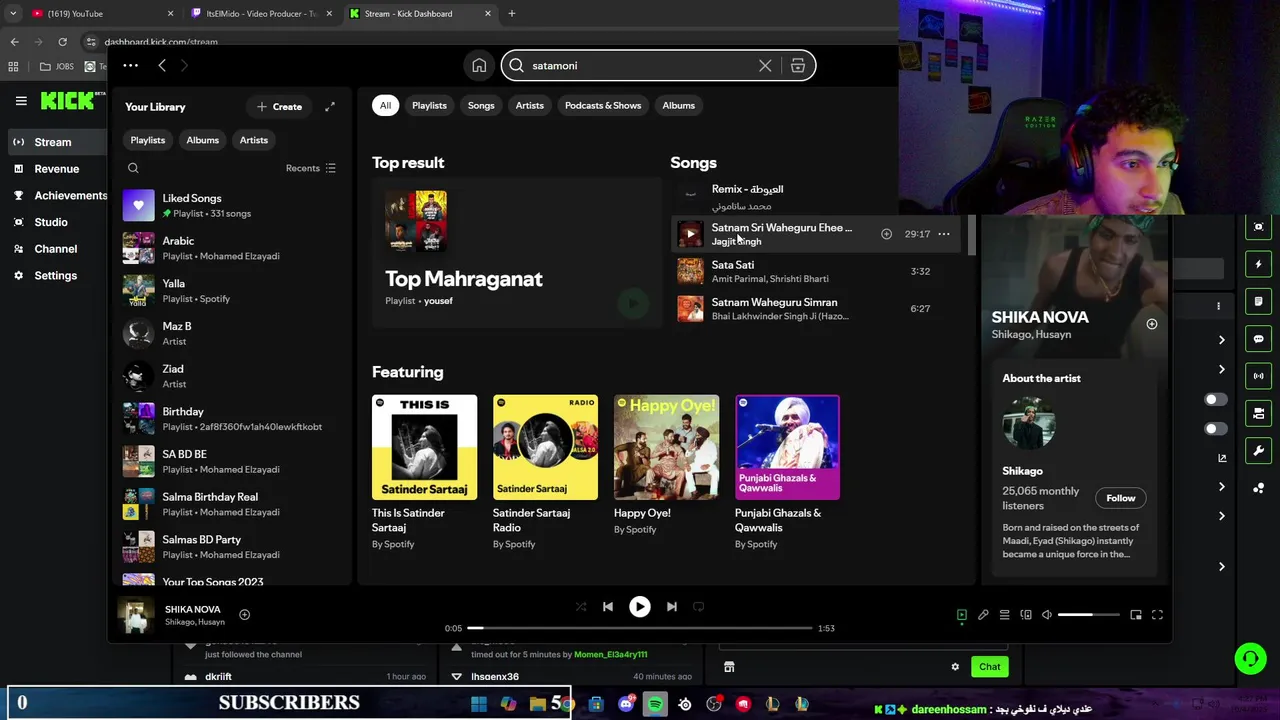This screenshot has height=720, width=1280.
Task: Search within Your Library
Action: (133, 168)
